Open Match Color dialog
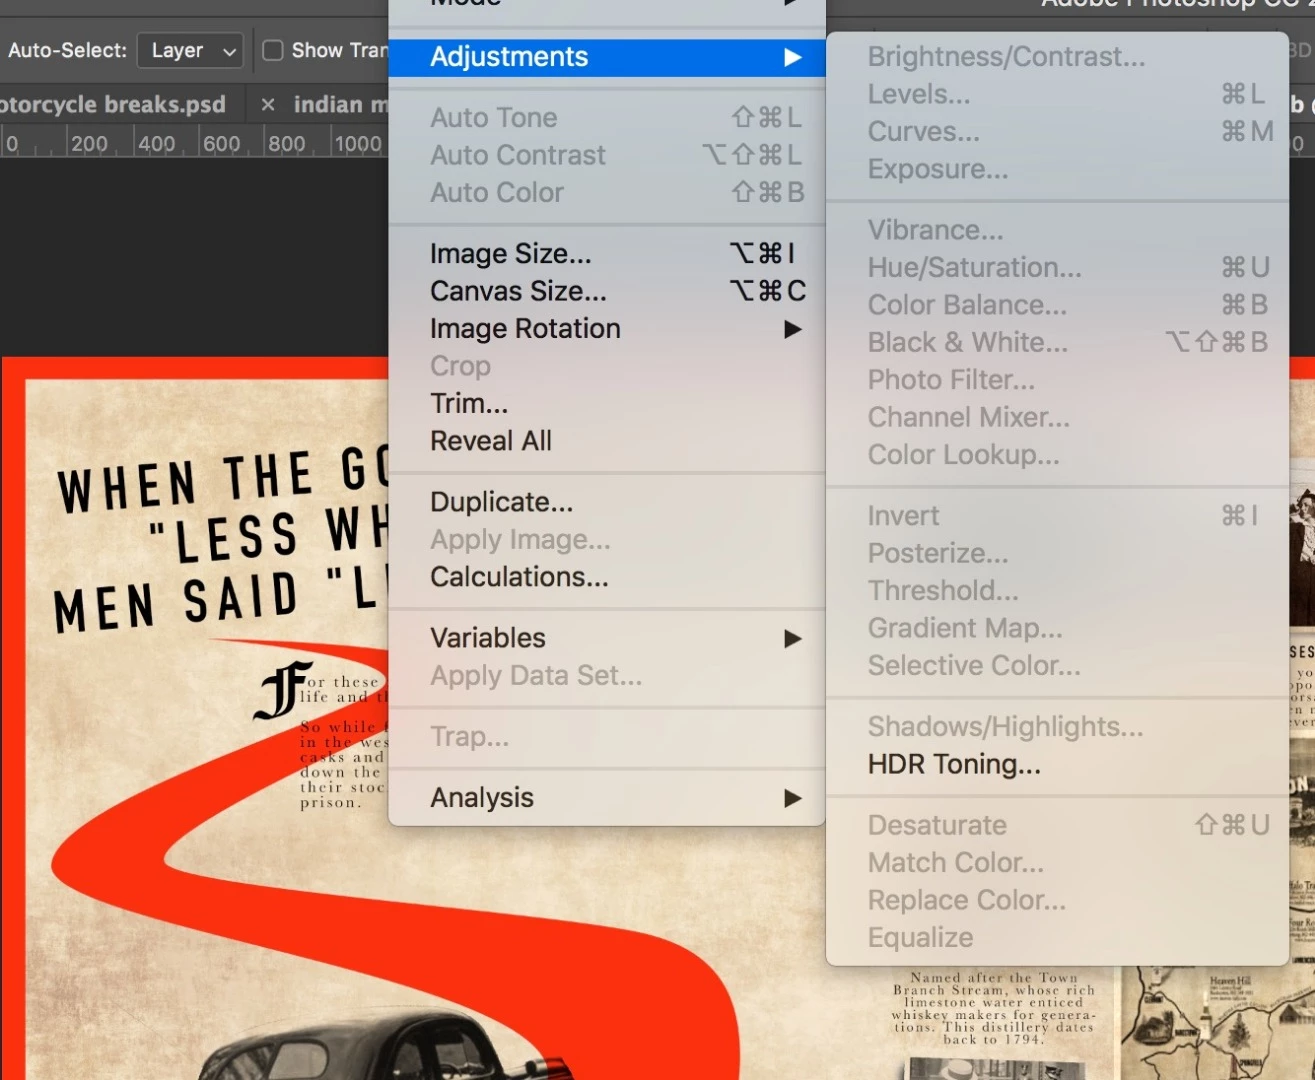The image size is (1315, 1080). [x=1057, y=863]
